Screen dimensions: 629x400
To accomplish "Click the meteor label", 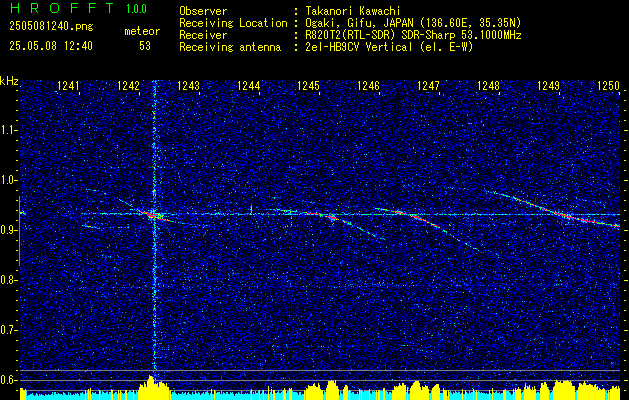I will 142,31.
